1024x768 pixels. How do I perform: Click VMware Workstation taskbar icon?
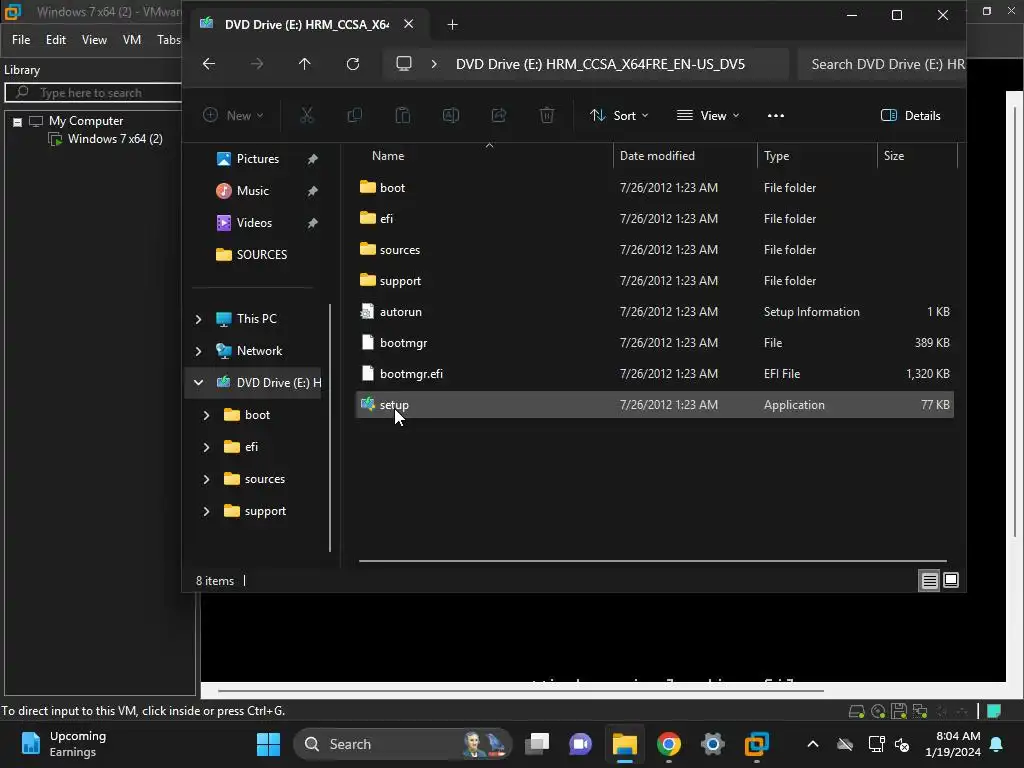coord(756,744)
